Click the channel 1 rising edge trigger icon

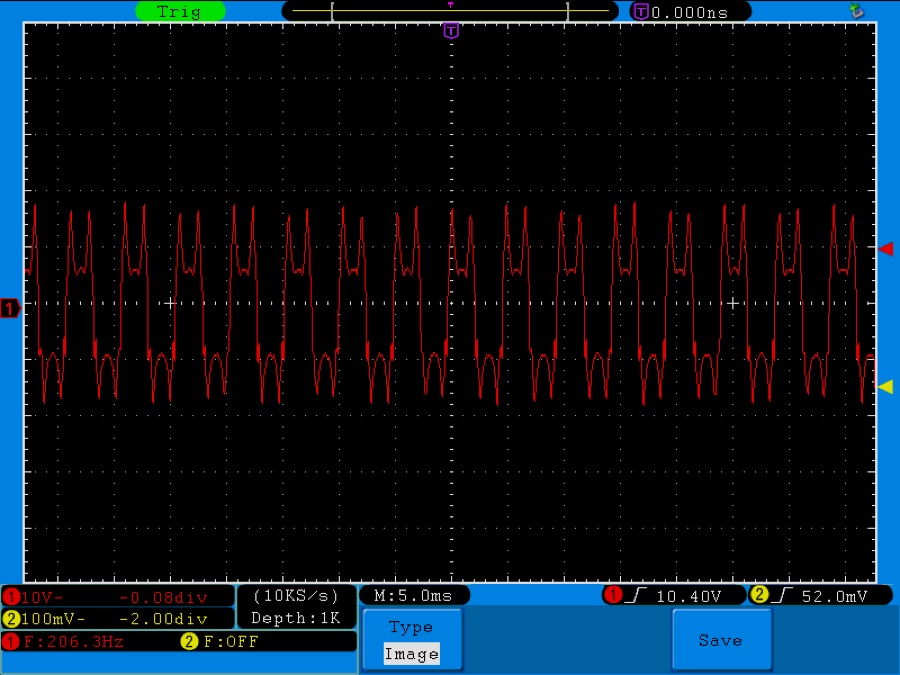point(635,595)
